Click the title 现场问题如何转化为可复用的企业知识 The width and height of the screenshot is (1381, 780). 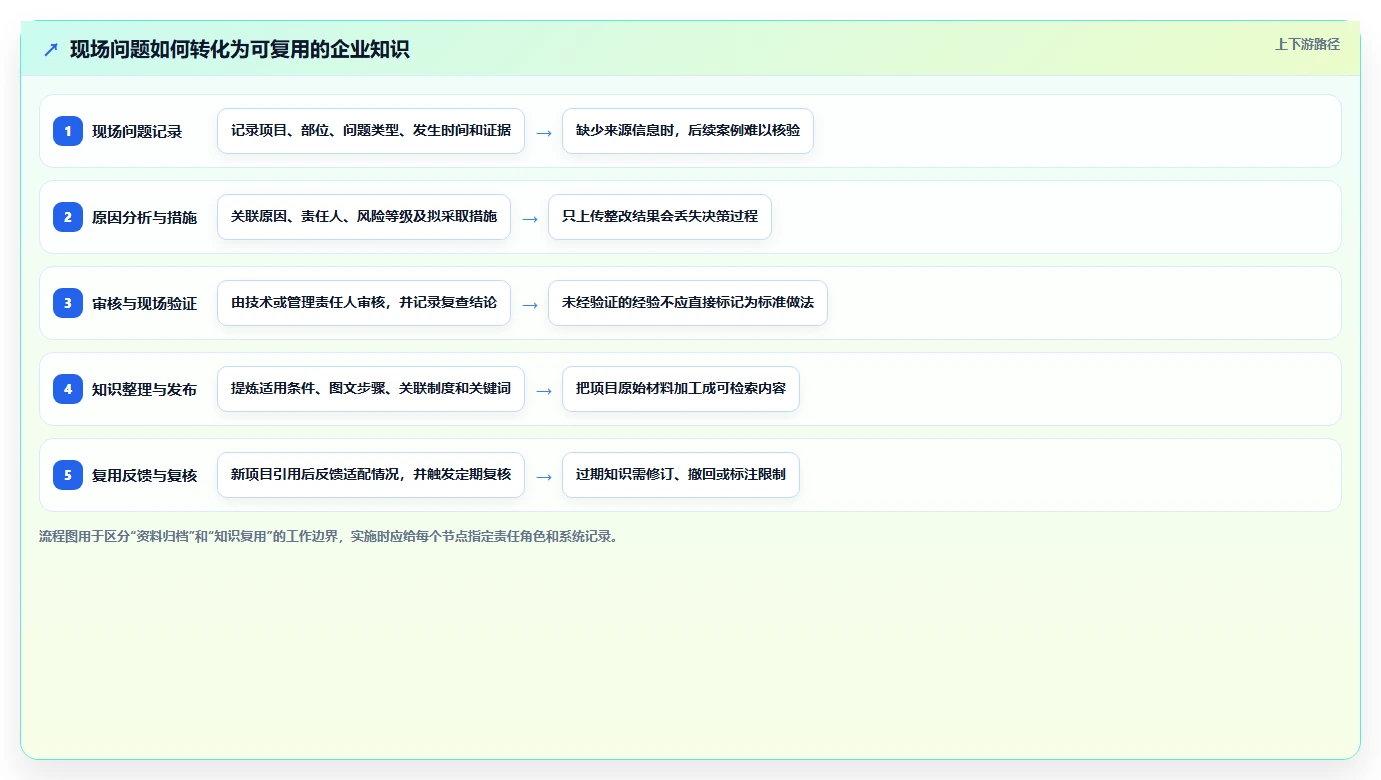240,49
